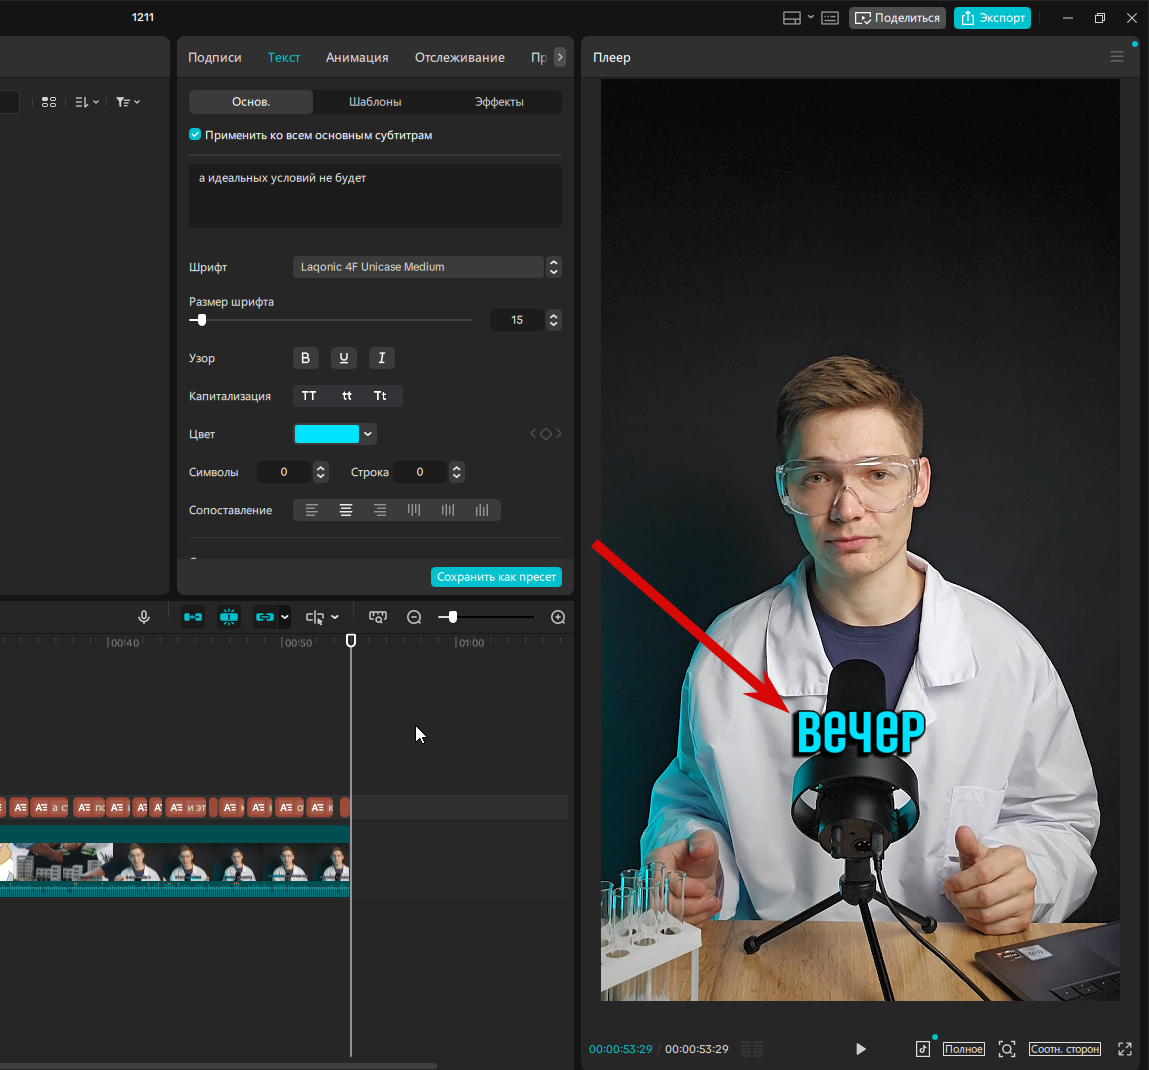1149x1070 pixels.
Task: Select the Основ. sub-tab
Action: (251, 102)
